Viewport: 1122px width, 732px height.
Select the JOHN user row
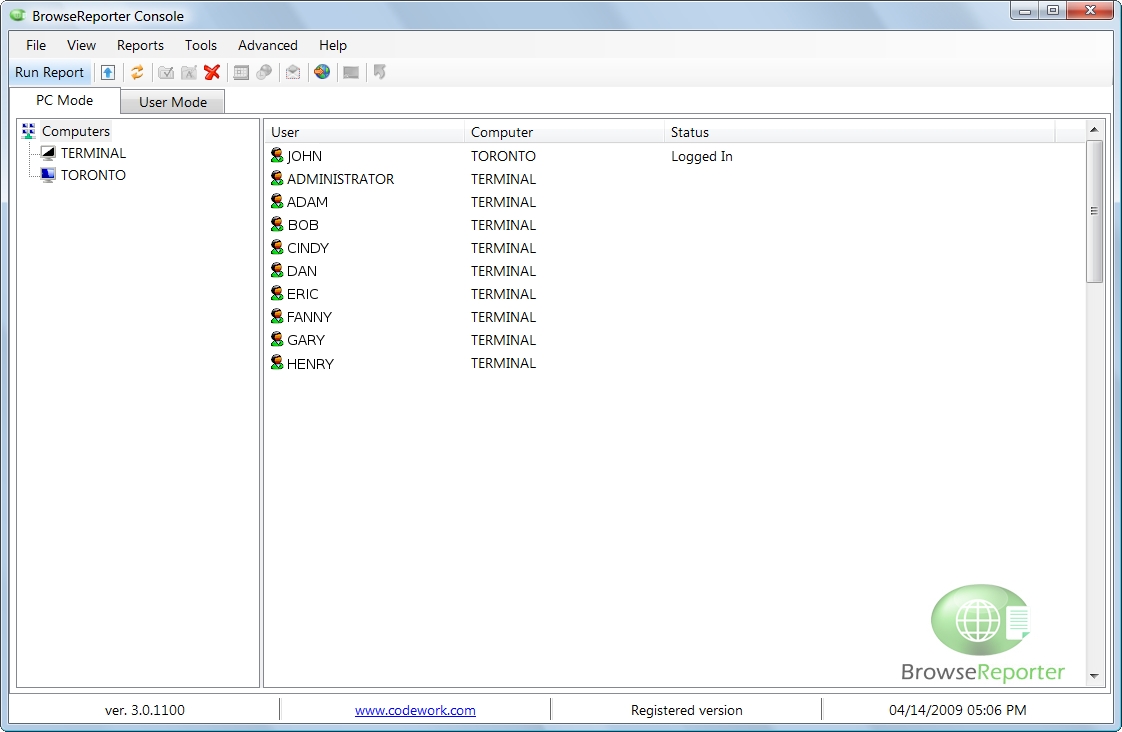[x=675, y=156]
